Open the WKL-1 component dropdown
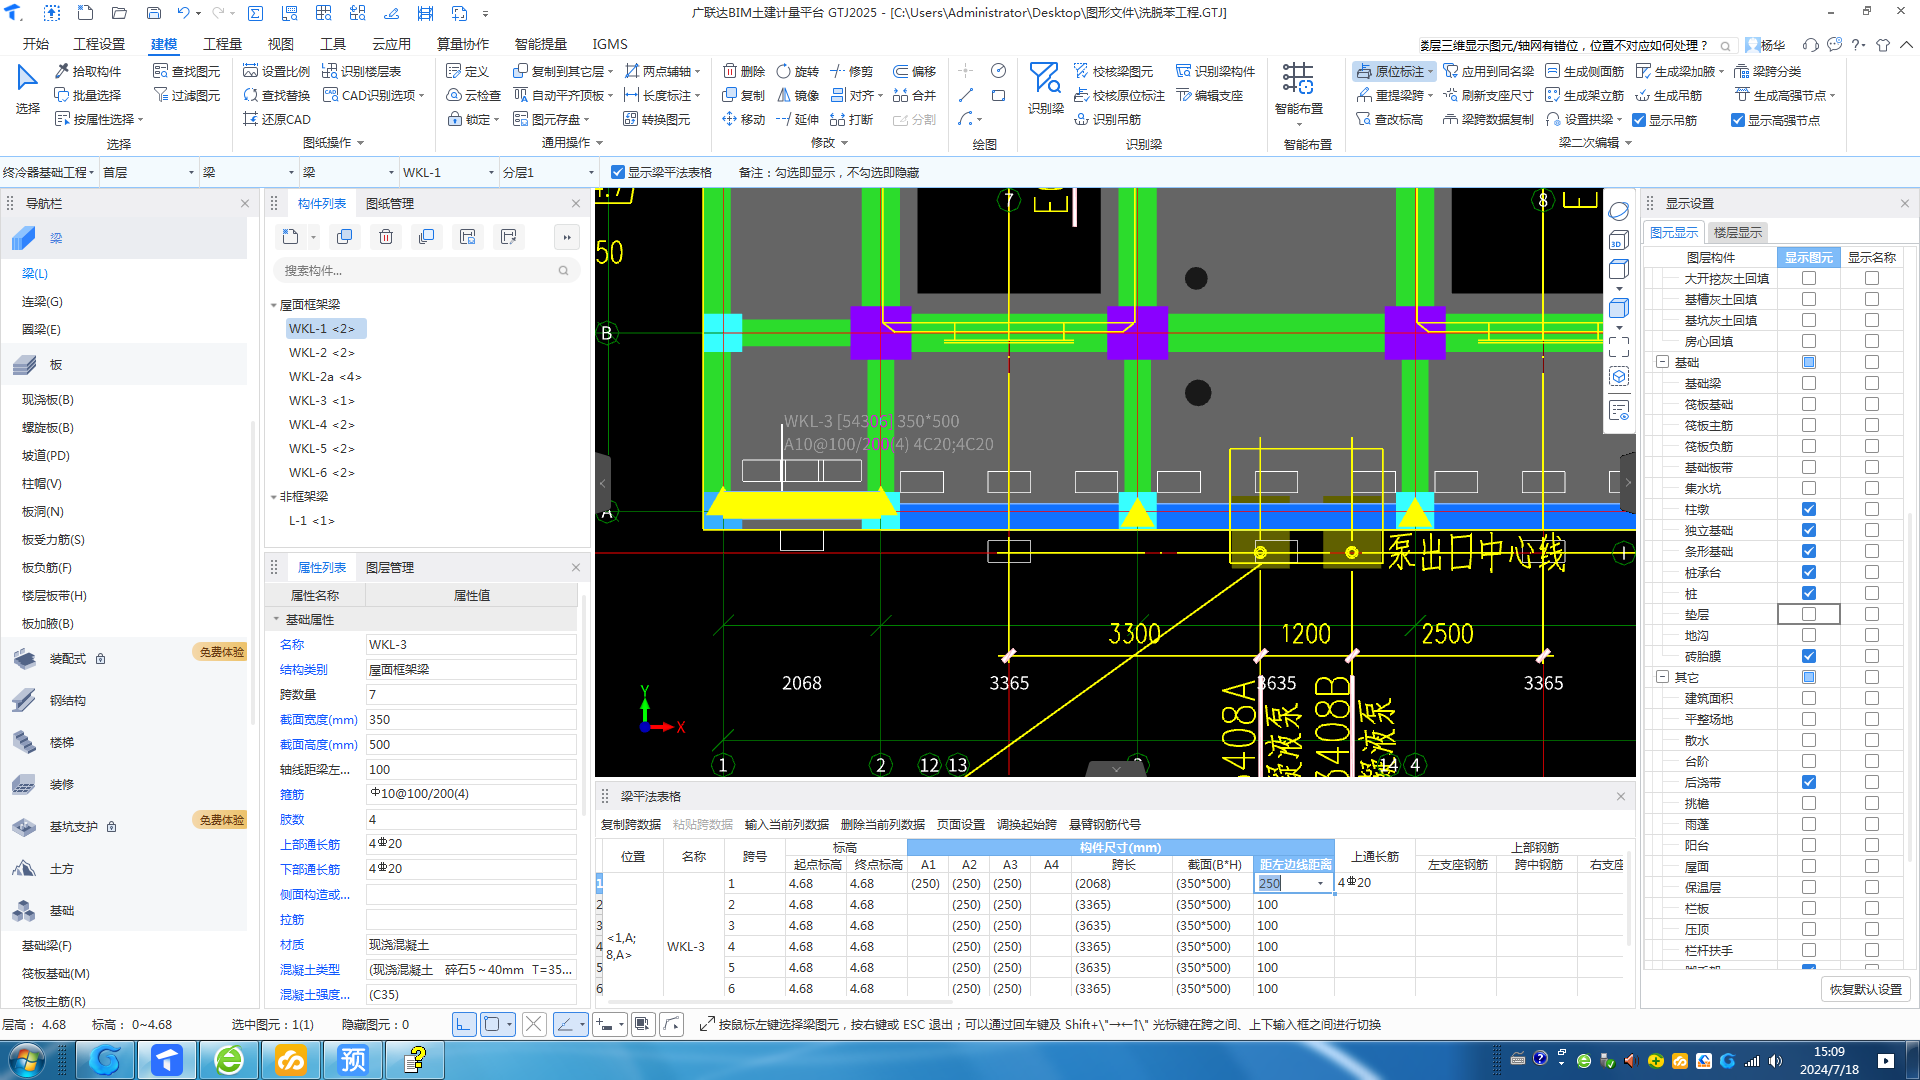 448,172
